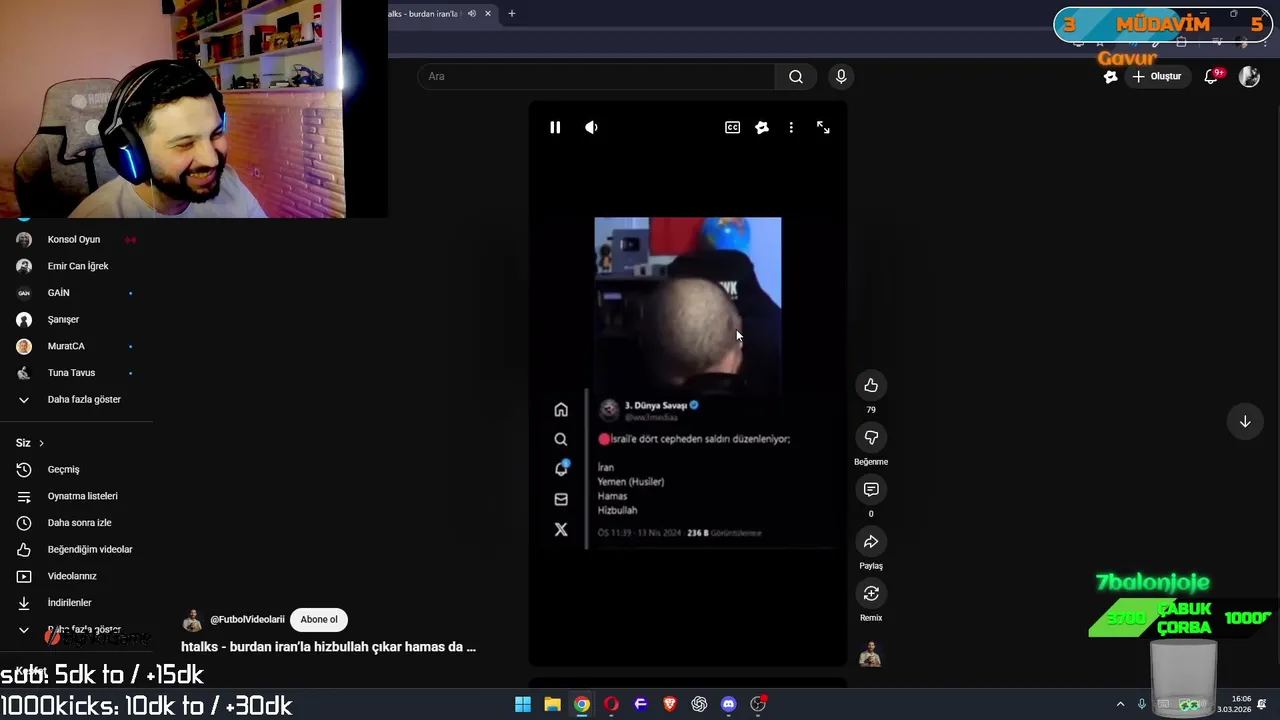This screenshot has height=720, width=1280.
Task: Click the Short title 'htalks - burdan iran'la hizbullah...'
Action: coord(328,647)
